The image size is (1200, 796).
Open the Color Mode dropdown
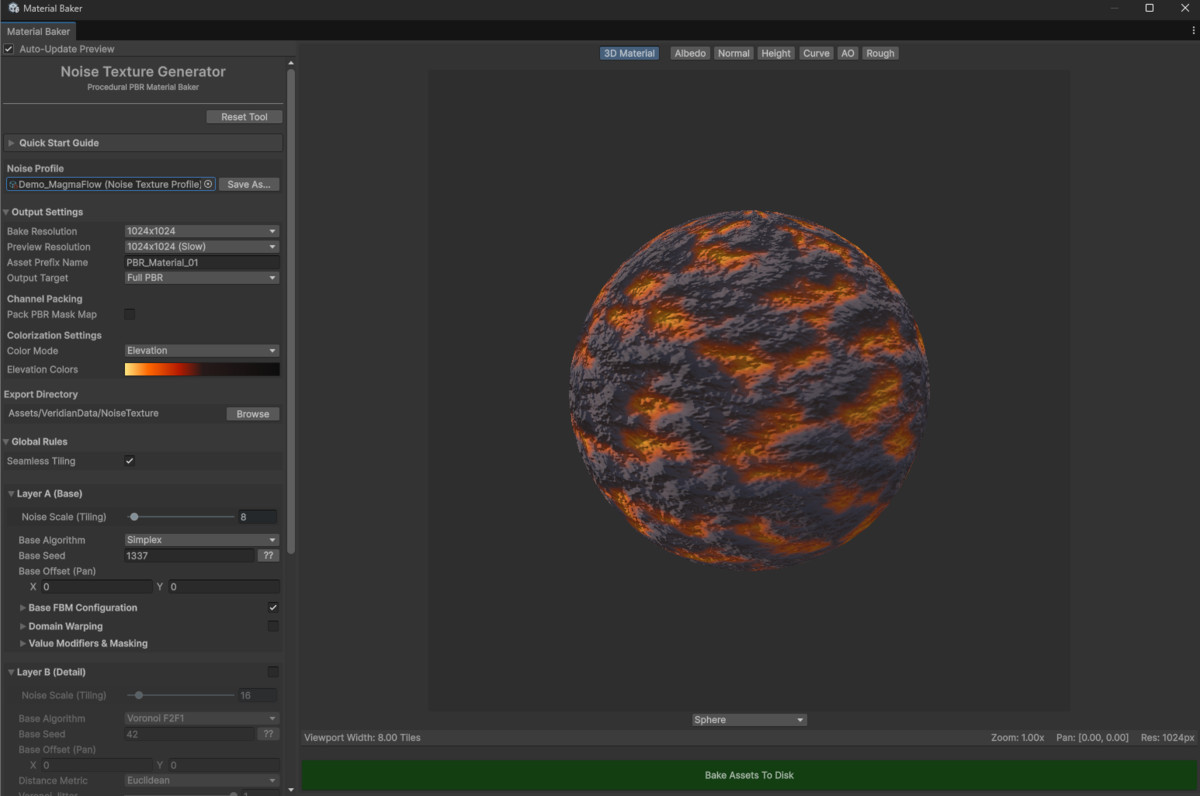(201, 351)
